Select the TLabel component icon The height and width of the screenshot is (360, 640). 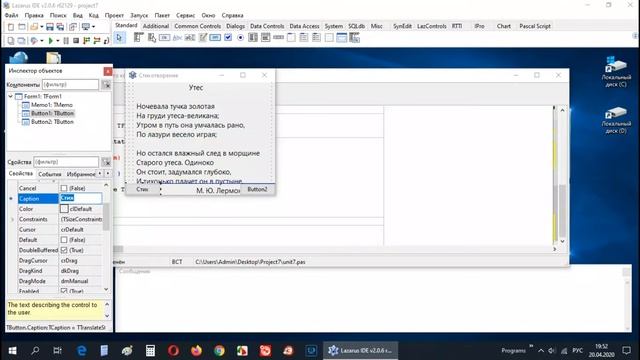(x=177, y=38)
